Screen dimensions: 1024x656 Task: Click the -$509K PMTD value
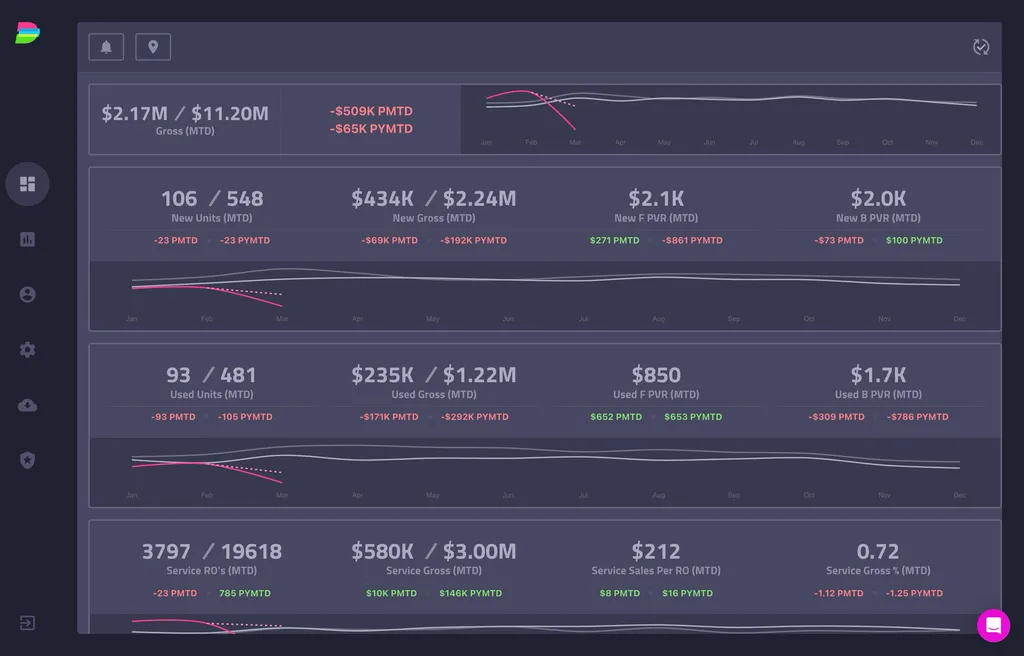(x=371, y=111)
